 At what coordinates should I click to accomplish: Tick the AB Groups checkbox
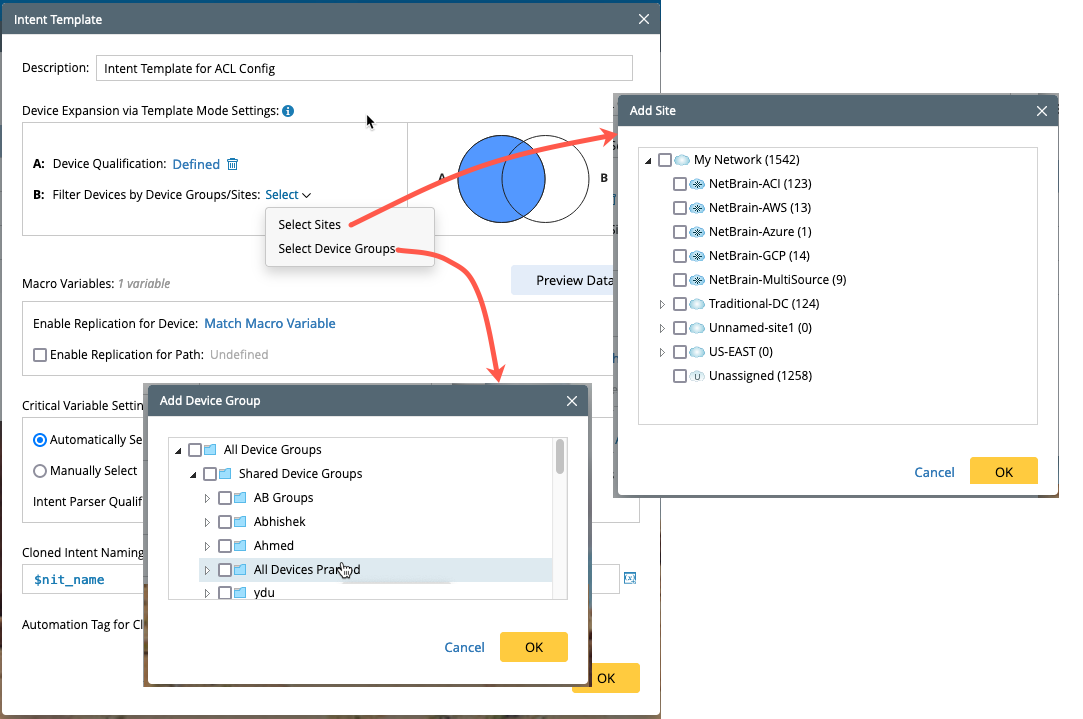[224, 498]
